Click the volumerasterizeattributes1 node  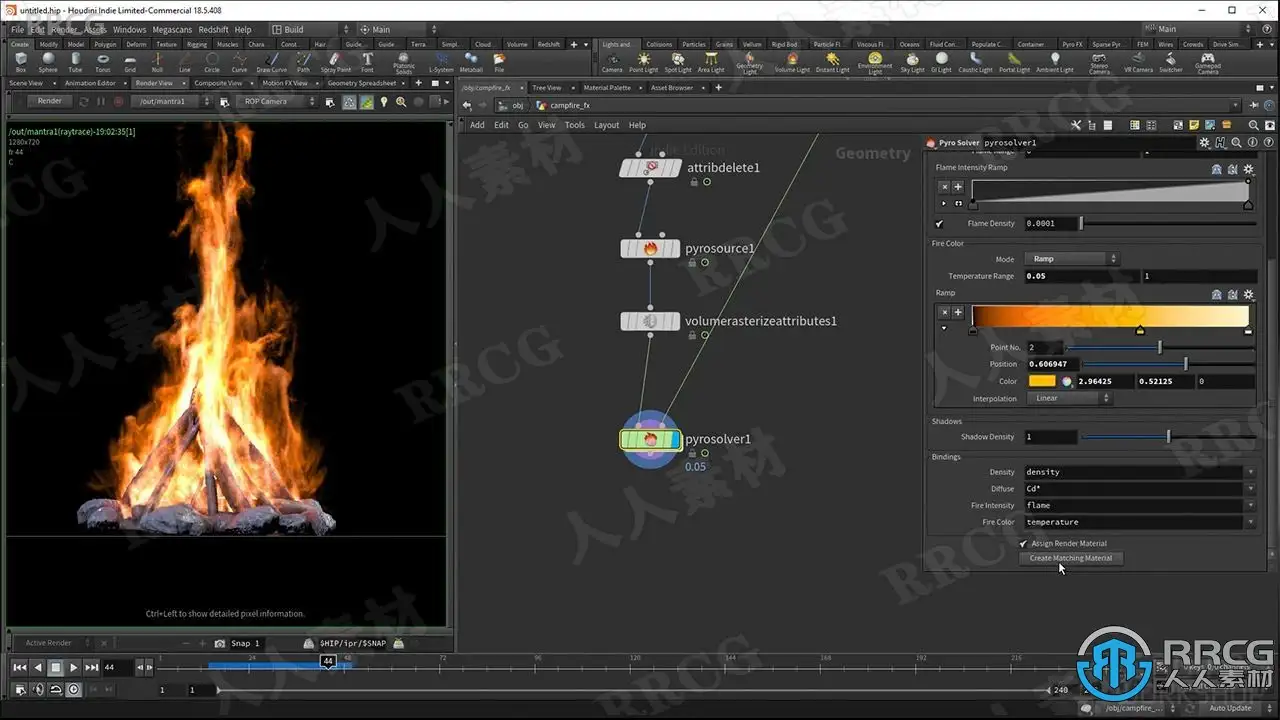pos(650,321)
